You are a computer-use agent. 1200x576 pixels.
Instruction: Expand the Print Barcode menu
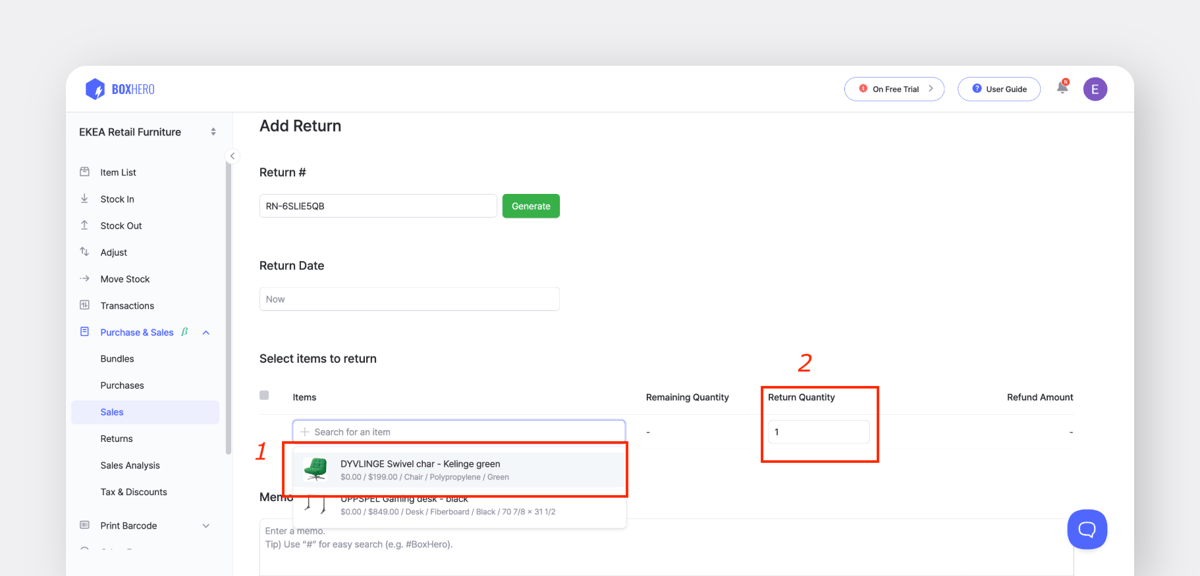click(206, 525)
